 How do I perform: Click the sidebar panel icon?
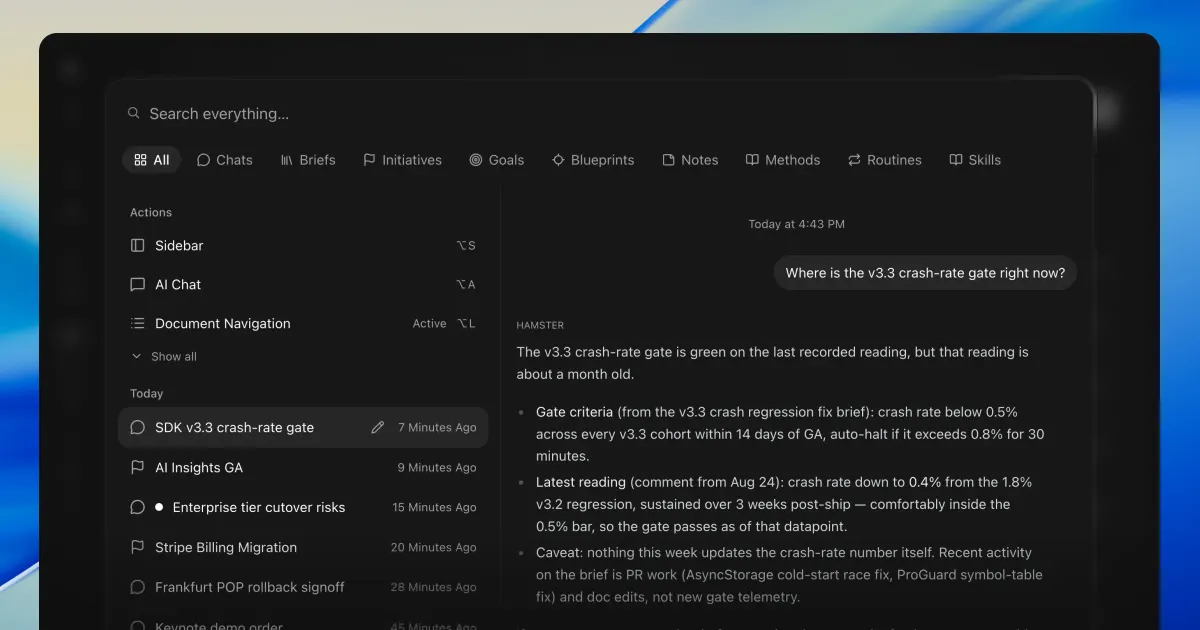click(138, 245)
